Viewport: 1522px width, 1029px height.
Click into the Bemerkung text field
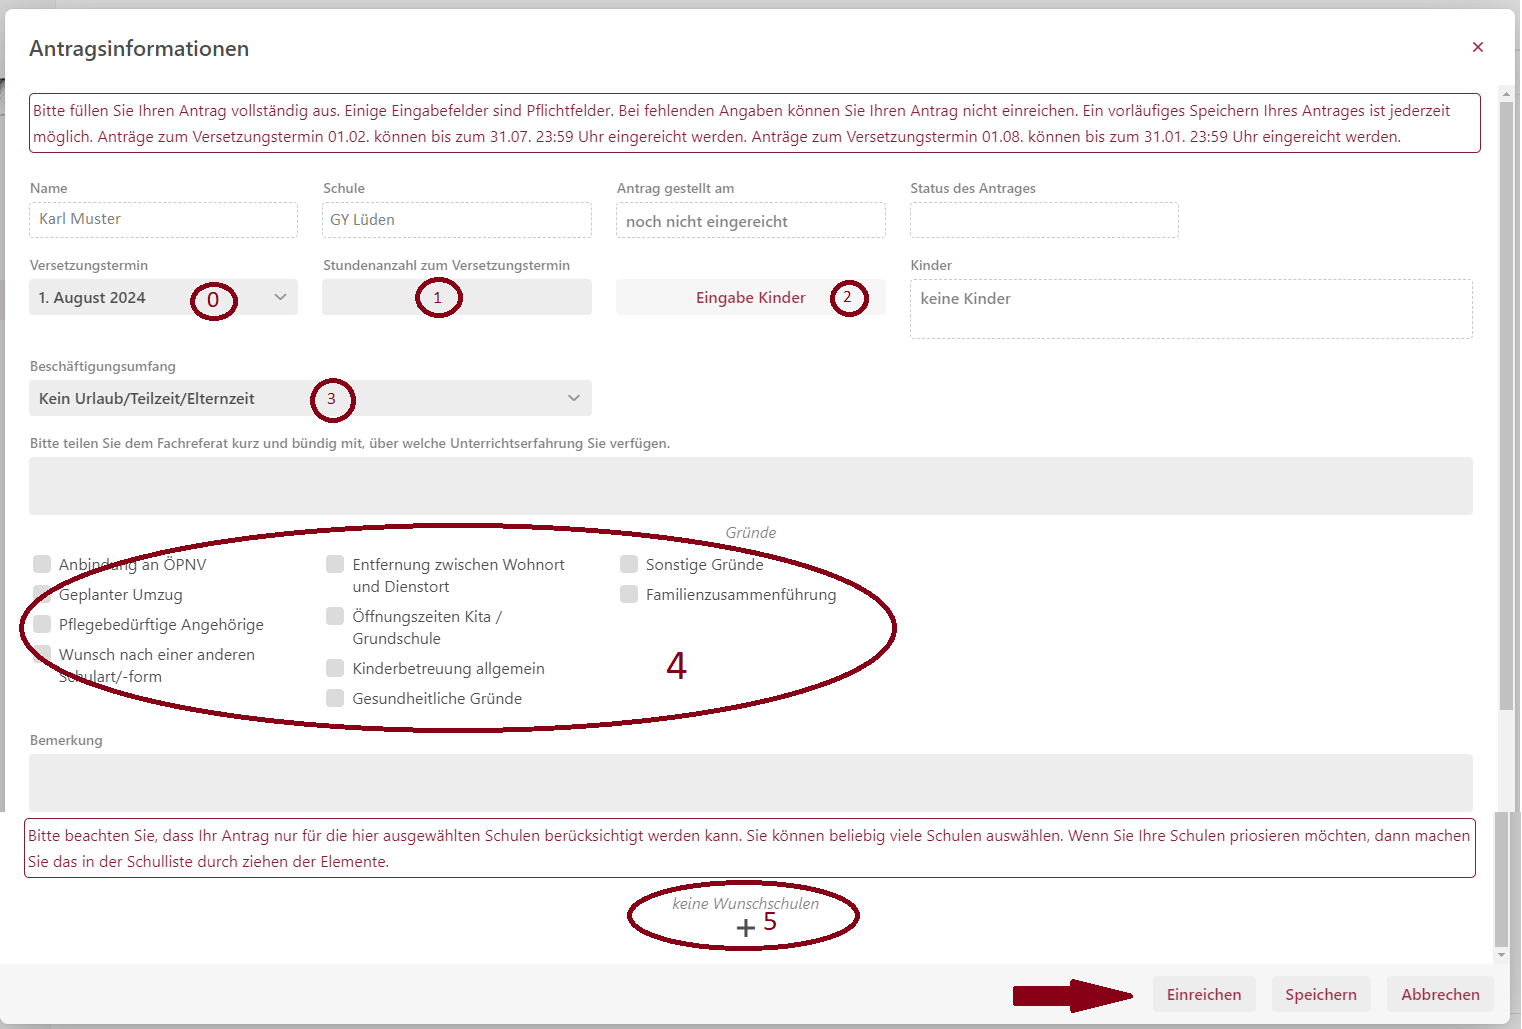750,782
